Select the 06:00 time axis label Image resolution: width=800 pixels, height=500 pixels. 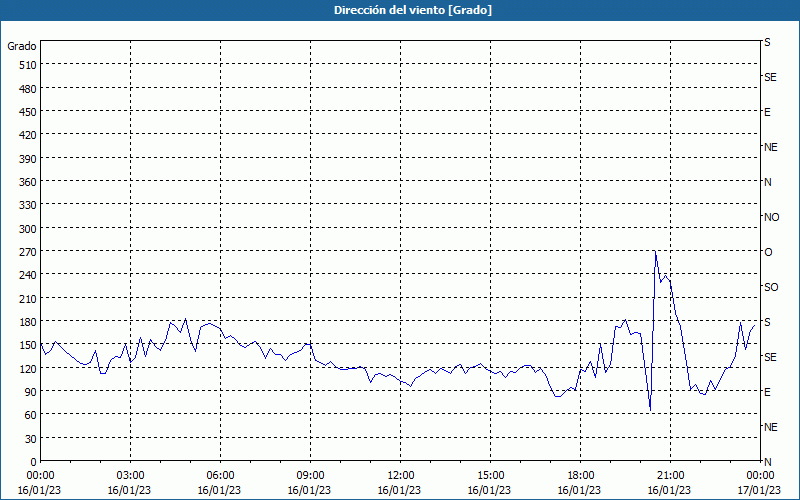pyautogui.click(x=220, y=476)
